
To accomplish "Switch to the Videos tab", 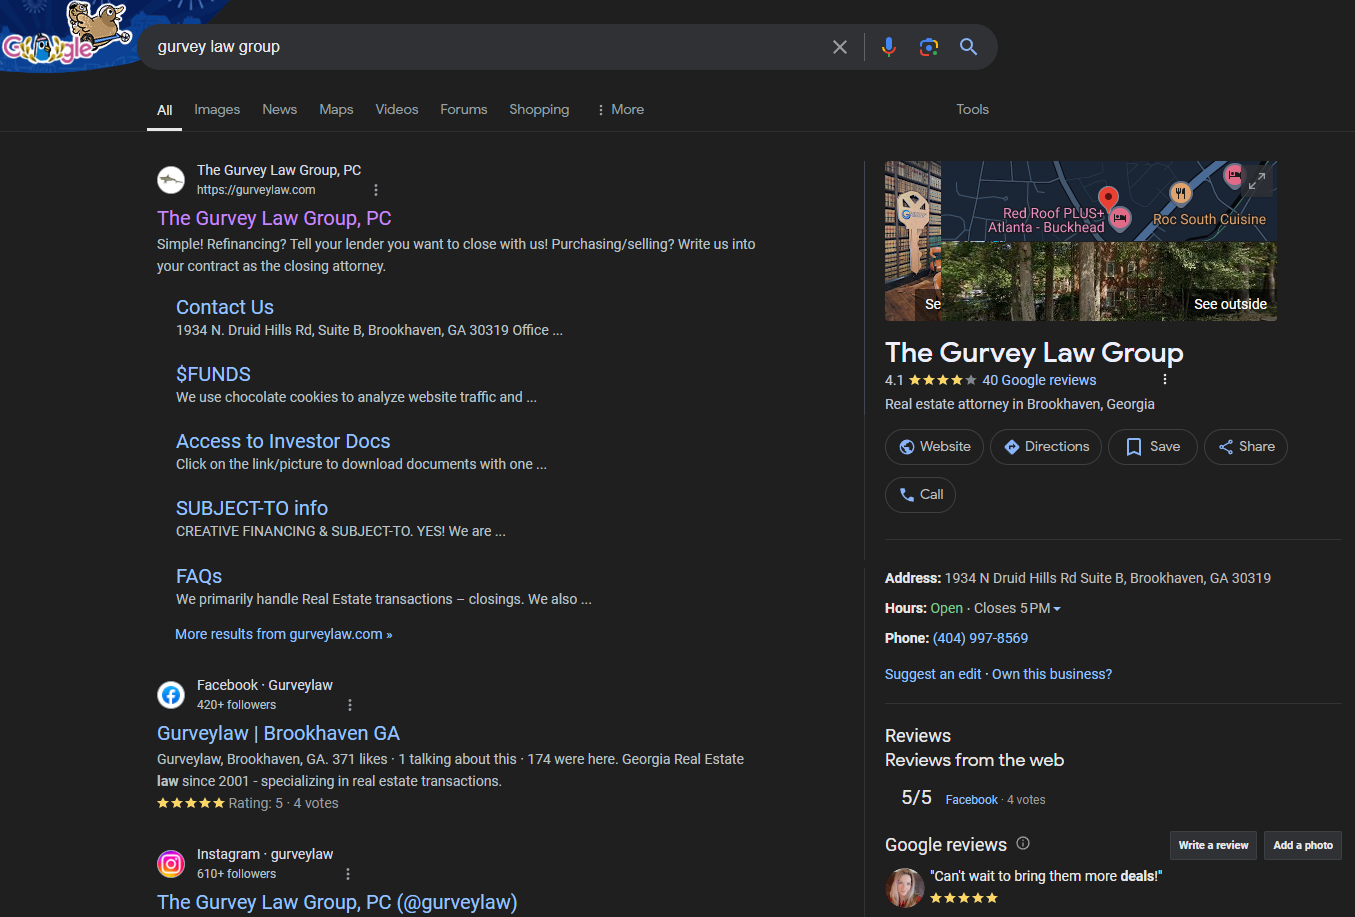I will click(397, 110).
